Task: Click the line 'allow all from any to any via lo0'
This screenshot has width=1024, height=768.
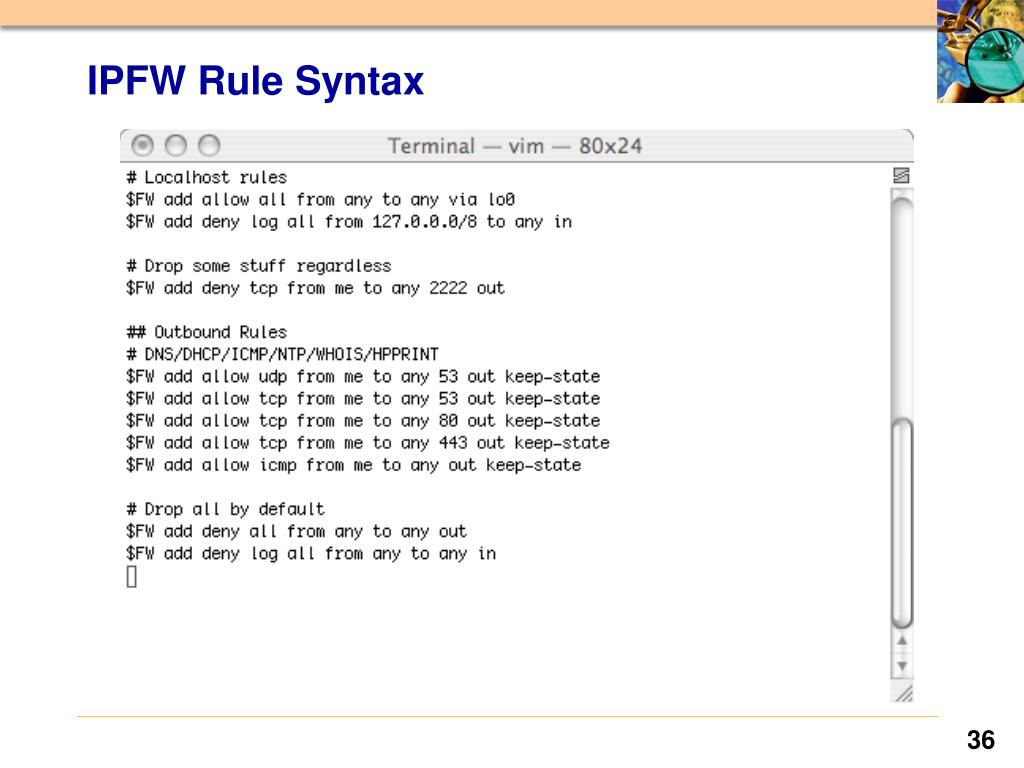Action: pyautogui.click(x=320, y=200)
